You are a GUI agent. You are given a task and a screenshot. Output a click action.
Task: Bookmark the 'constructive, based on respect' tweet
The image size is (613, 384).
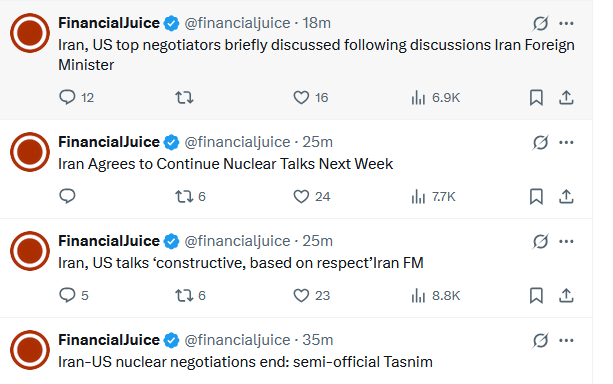[x=536, y=295]
